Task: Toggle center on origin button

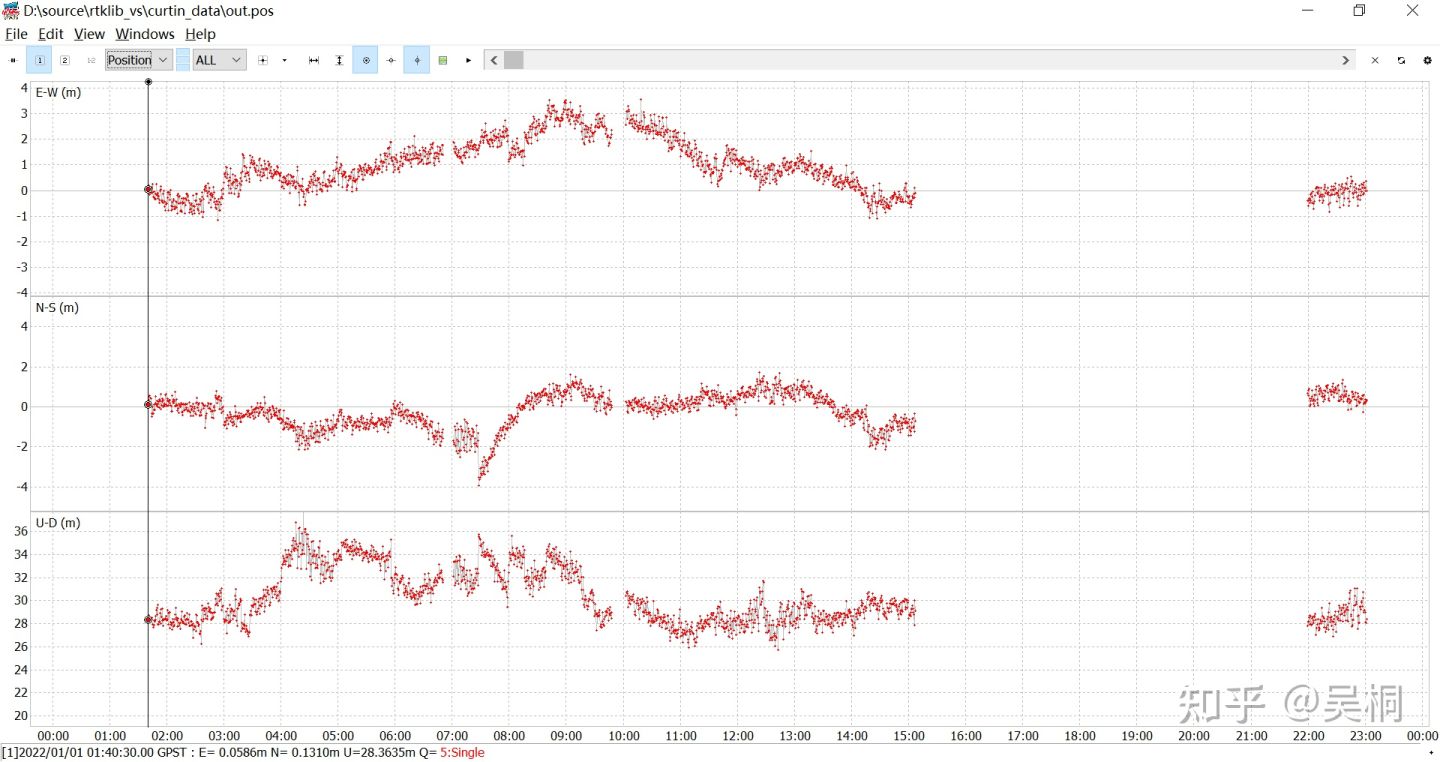Action: pos(366,60)
